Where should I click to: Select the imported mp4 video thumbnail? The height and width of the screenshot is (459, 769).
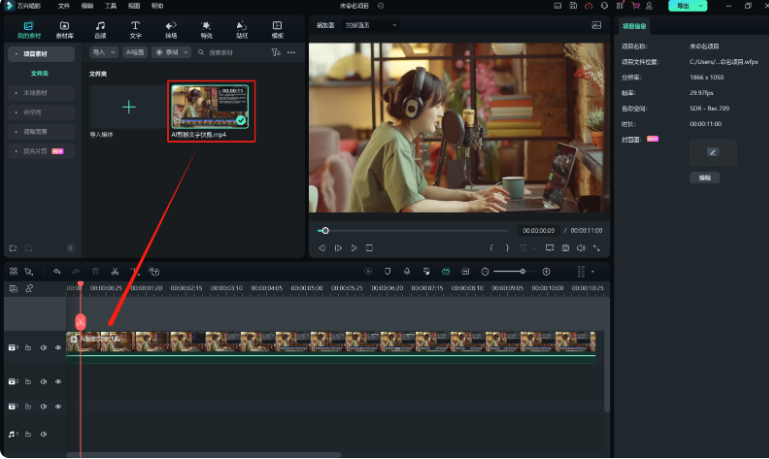click(x=211, y=107)
